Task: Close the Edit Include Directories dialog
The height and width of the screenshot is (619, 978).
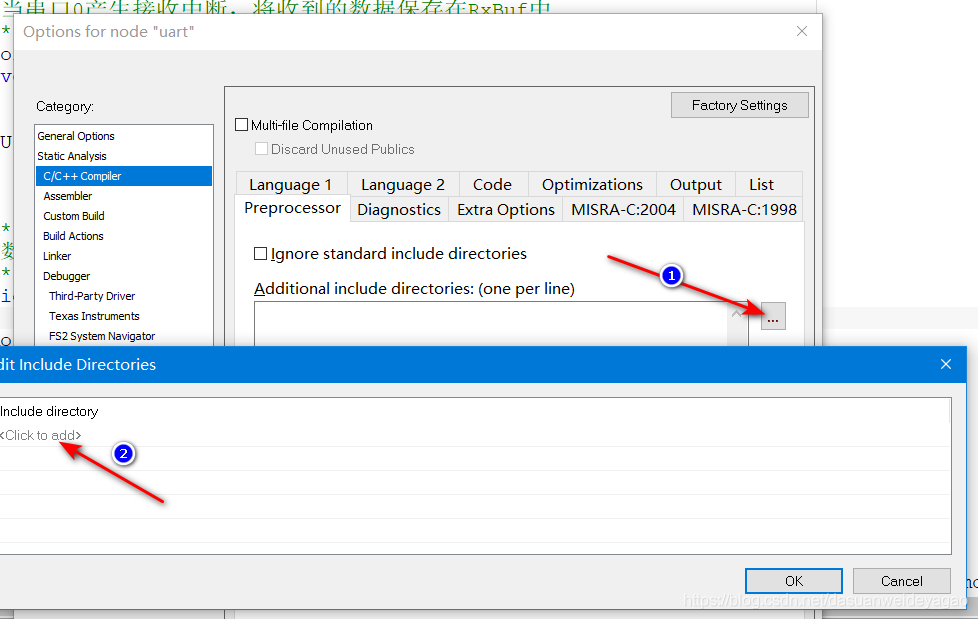Action: tap(946, 364)
